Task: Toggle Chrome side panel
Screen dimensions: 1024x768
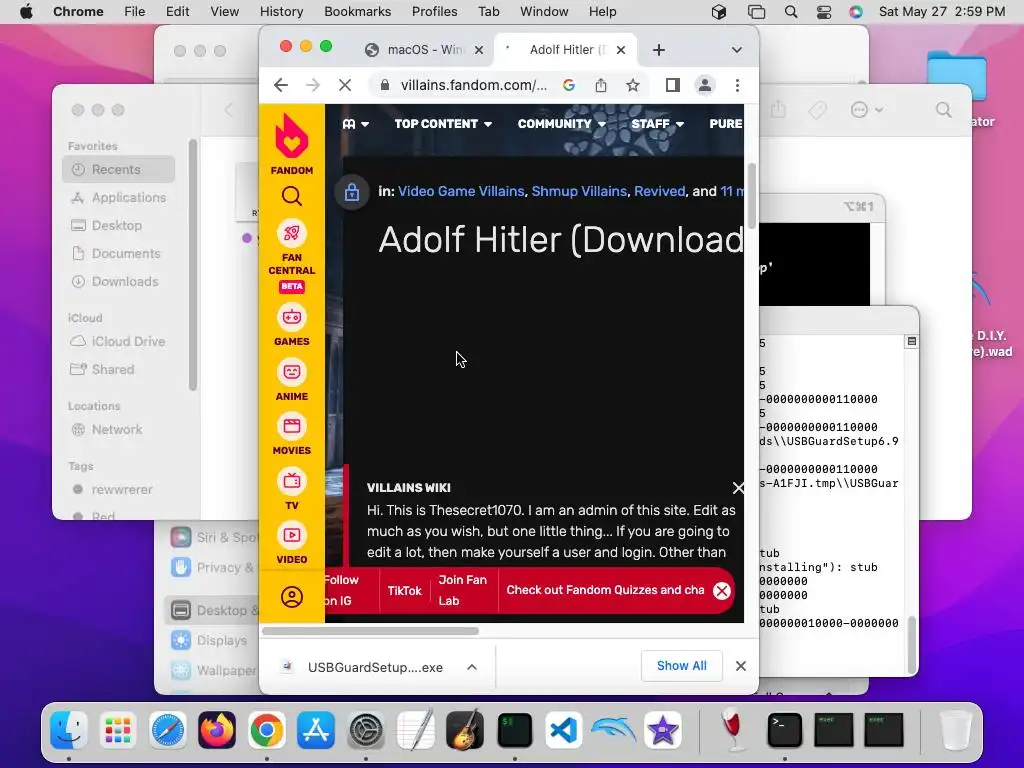Action: click(673, 85)
